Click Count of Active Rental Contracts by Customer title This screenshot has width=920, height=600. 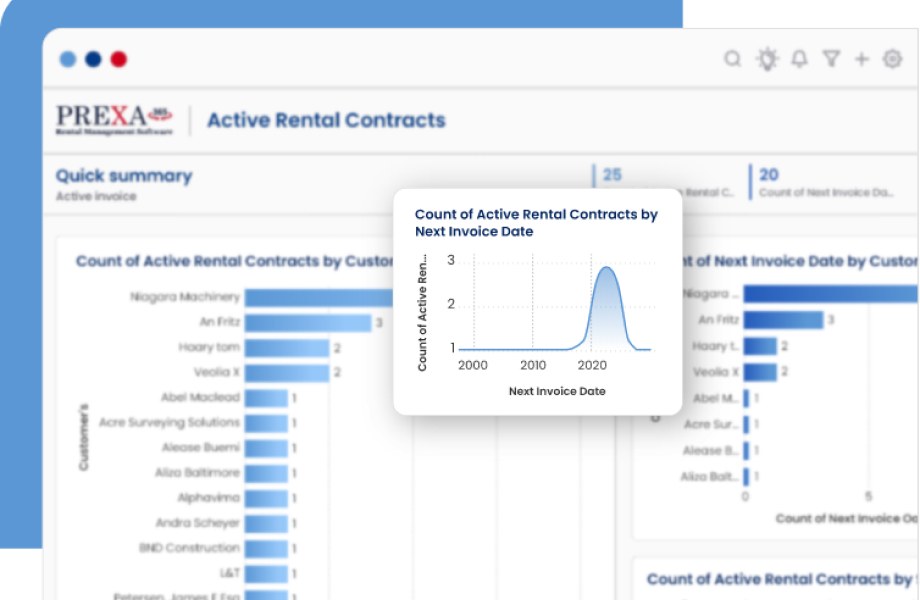click(x=235, y=261)
